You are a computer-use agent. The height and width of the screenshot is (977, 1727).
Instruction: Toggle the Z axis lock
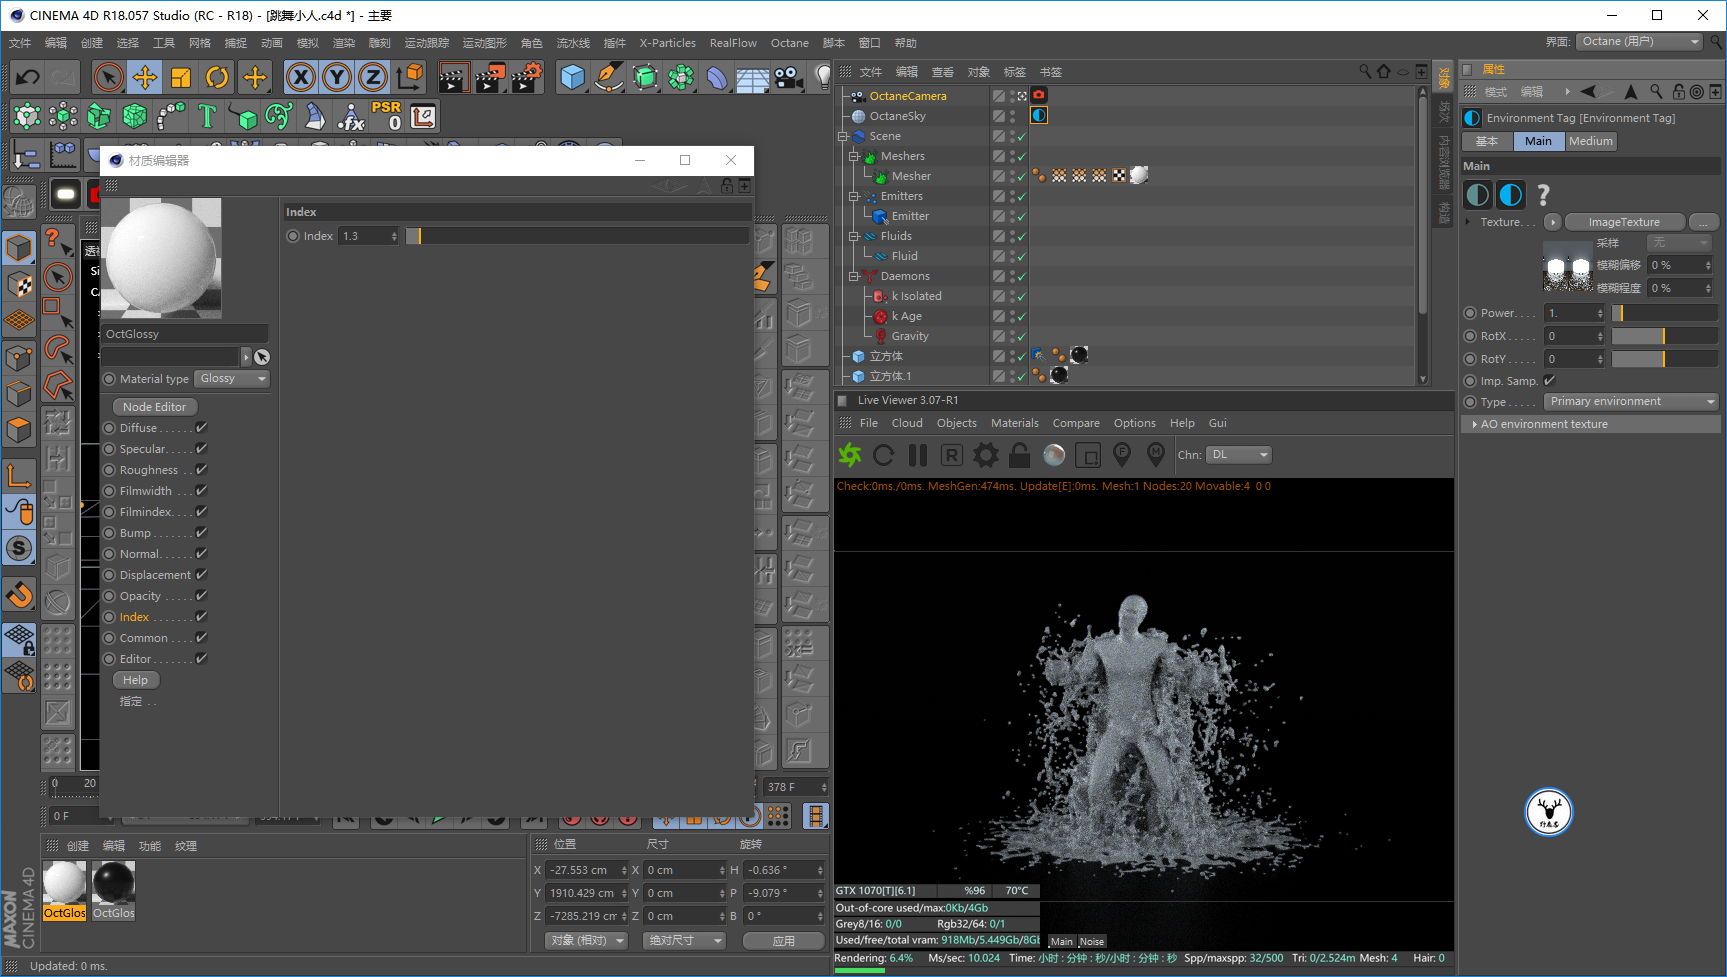(x=373, y=77)
